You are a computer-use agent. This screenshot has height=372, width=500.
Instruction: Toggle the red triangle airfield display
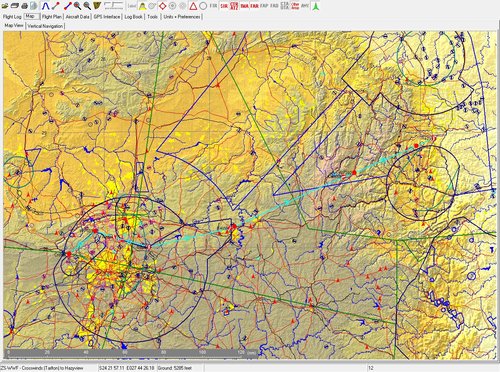[193, 6]
